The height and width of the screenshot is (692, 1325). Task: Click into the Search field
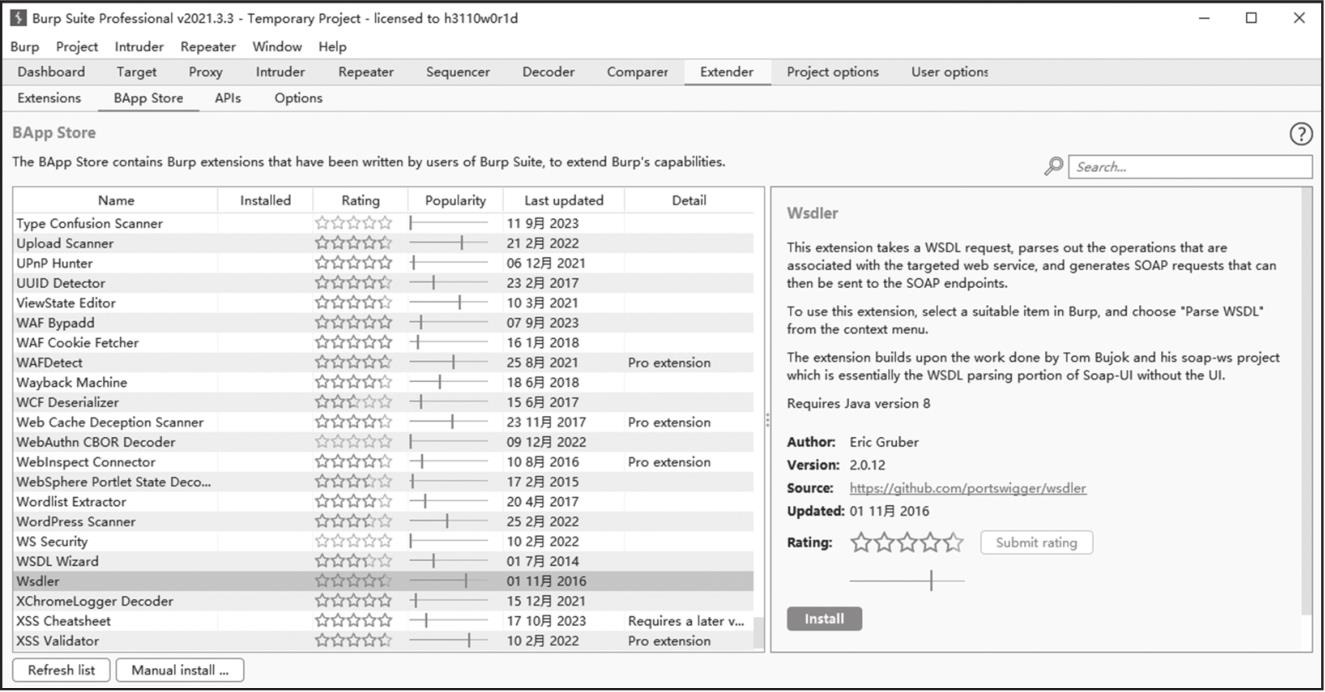tap(1190, 167)
